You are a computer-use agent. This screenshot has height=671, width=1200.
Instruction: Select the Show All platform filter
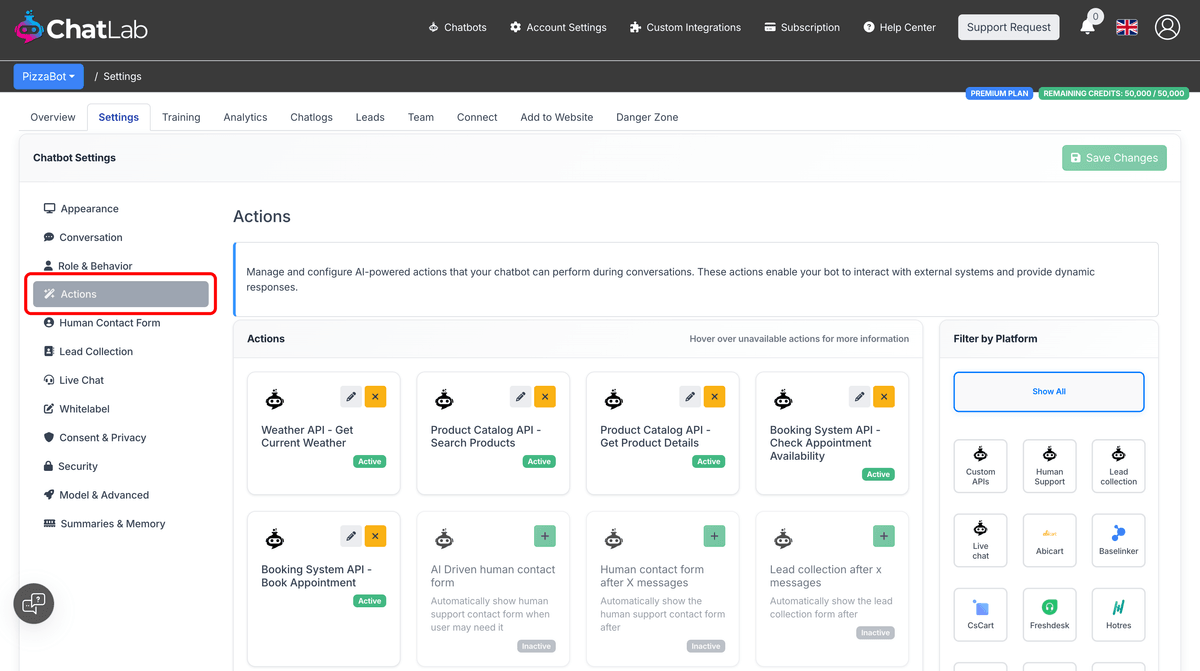click(x=1048, y=392)
